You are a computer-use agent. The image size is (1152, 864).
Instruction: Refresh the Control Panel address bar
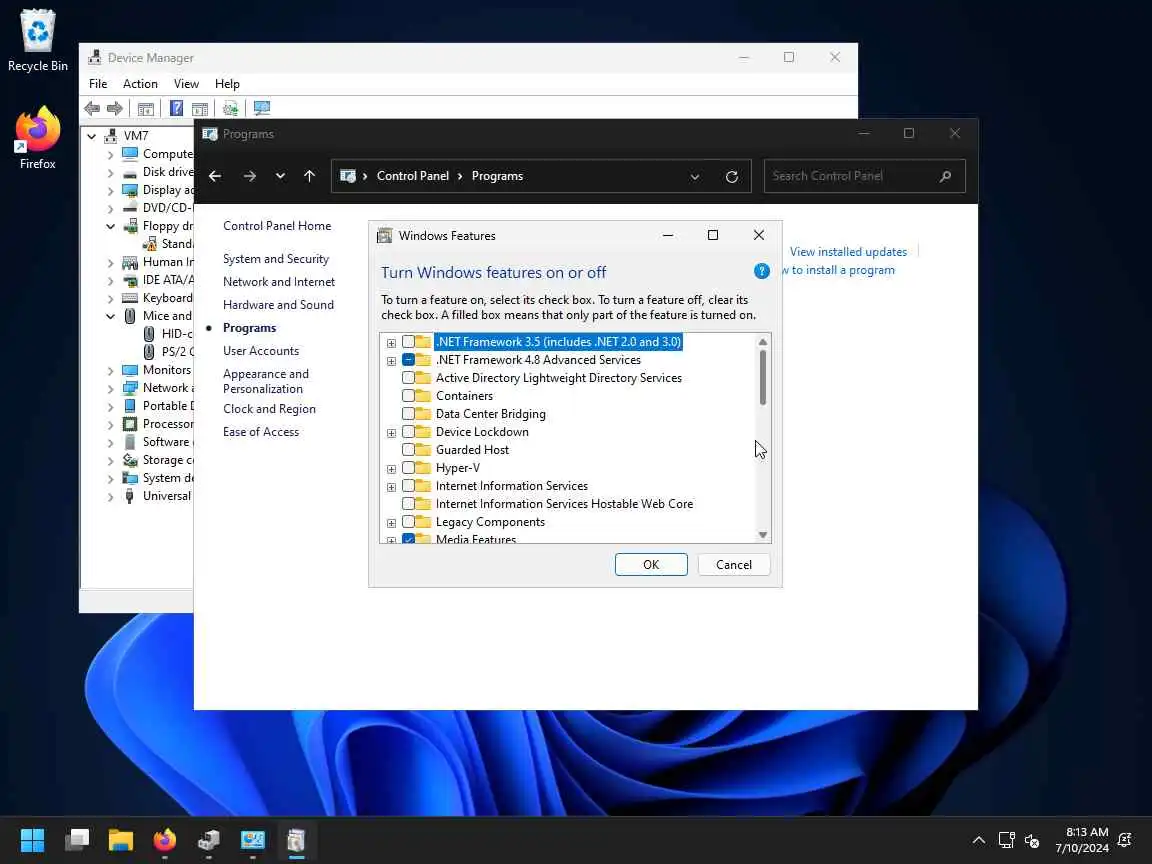732,176
